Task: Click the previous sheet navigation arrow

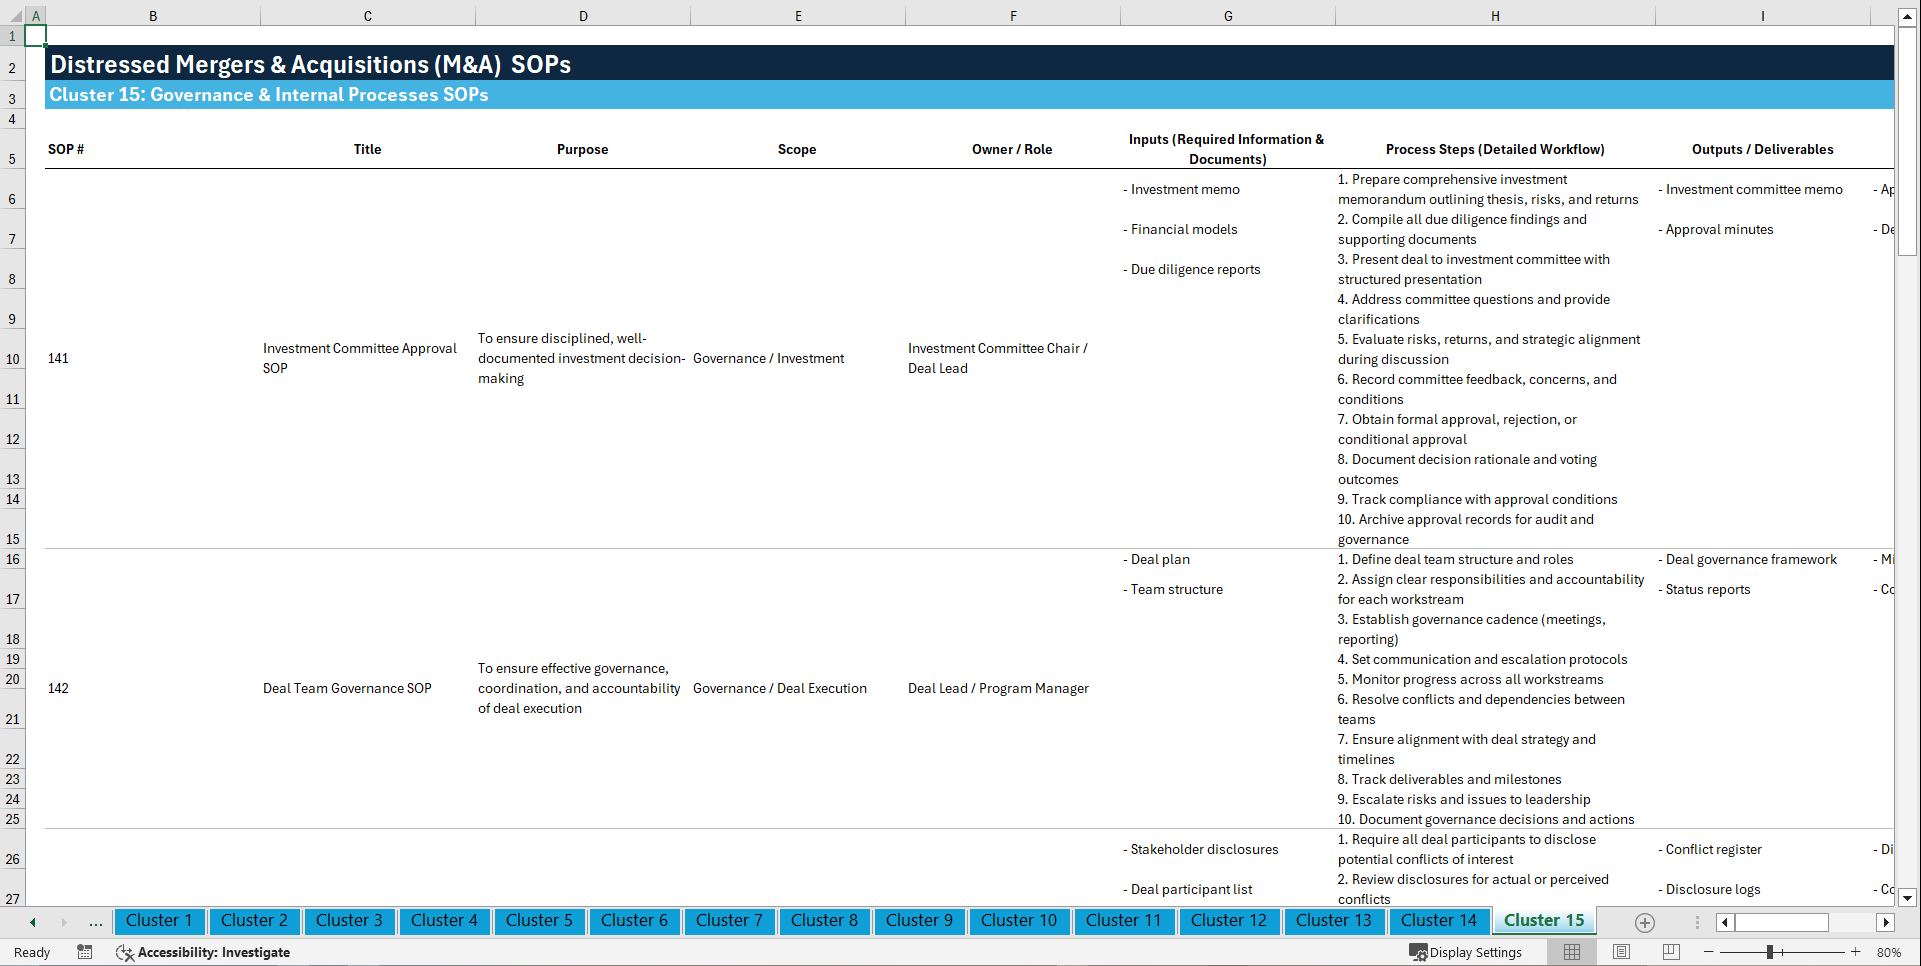Action: click(31, 922)
